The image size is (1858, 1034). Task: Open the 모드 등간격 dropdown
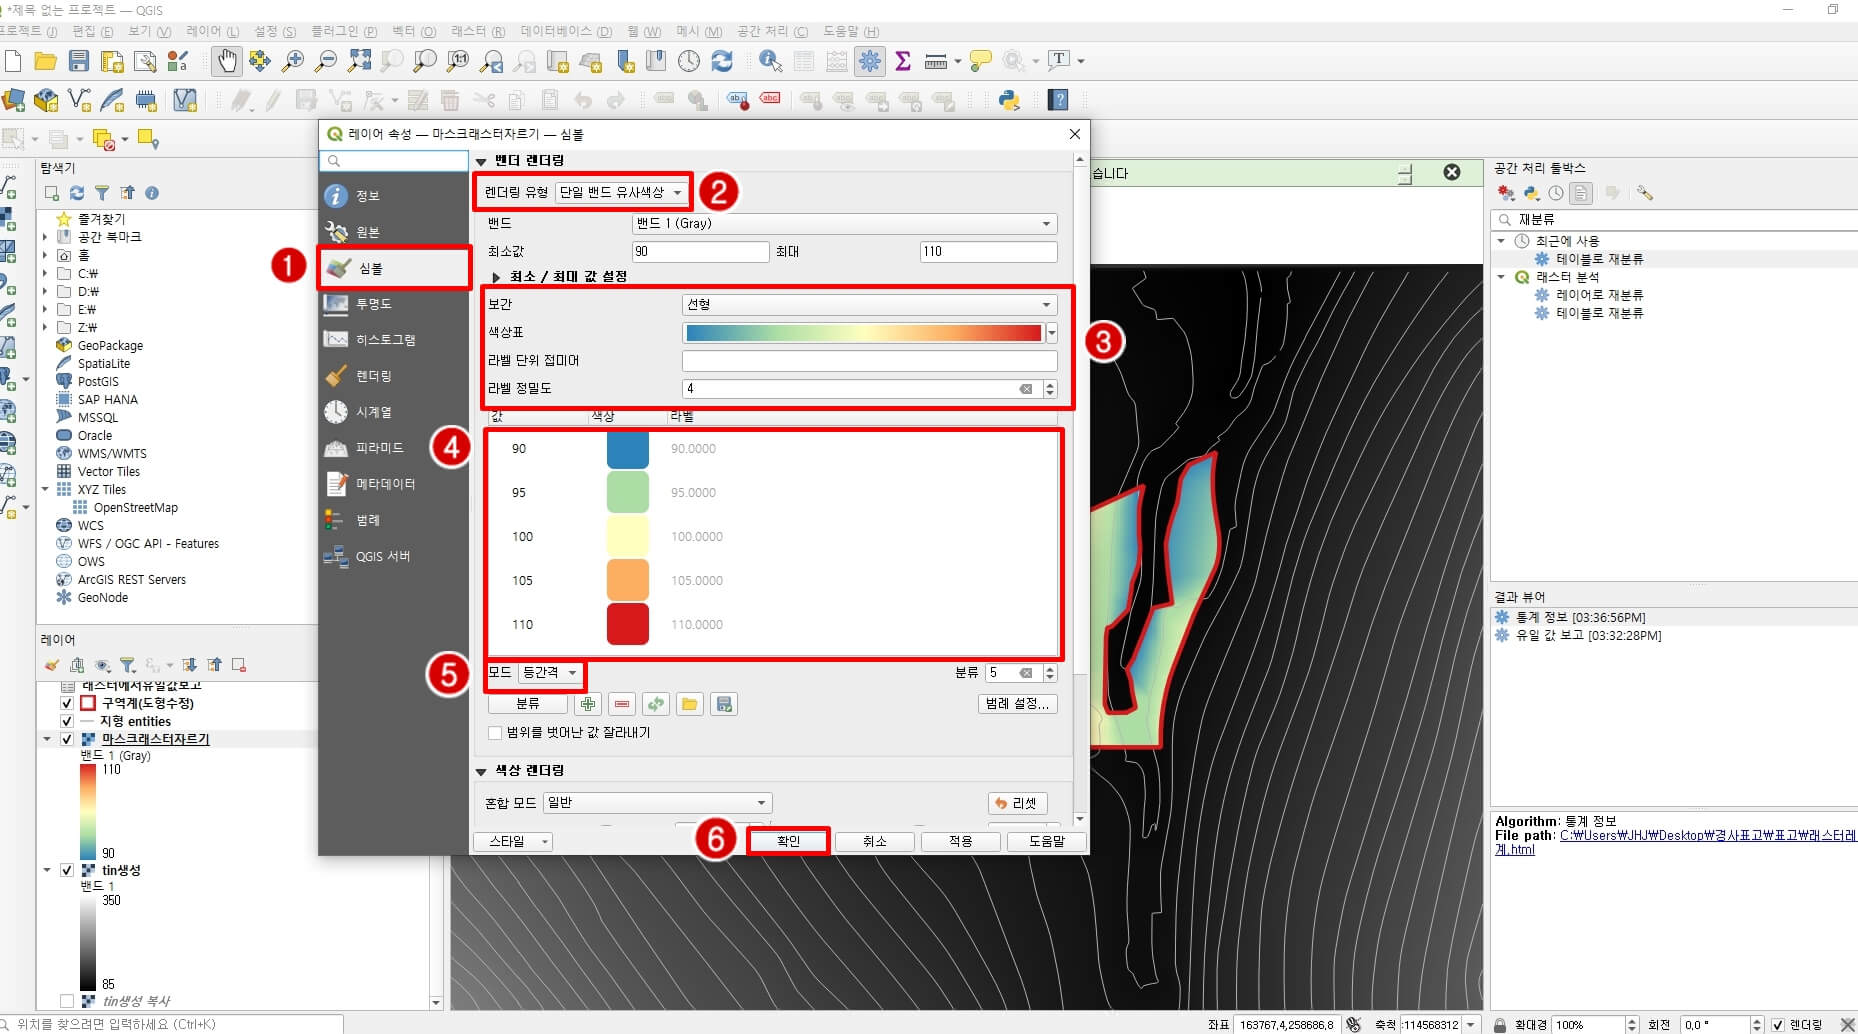point(551,673)
